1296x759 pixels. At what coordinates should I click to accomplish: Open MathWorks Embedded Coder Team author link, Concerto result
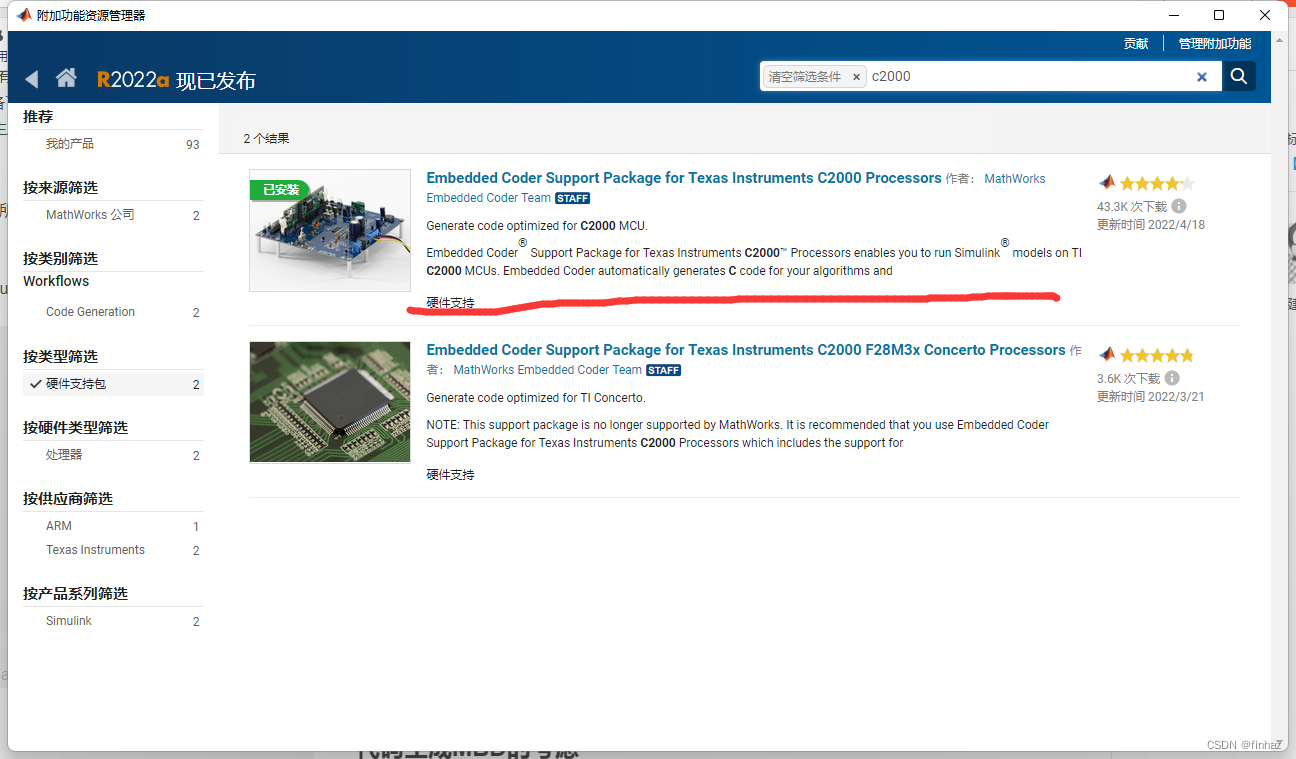[x=549, y=370]
